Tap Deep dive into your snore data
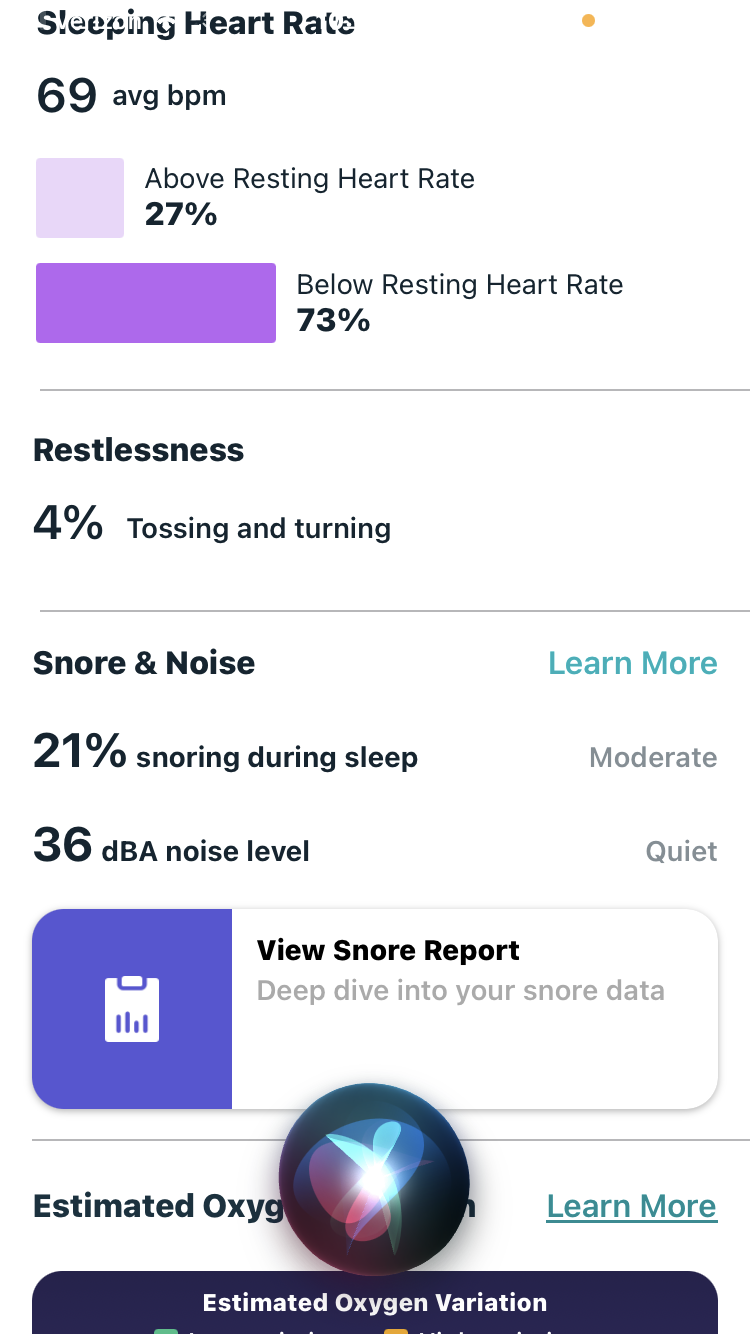Screen dimensions: 750x1334 click(460, 991)
